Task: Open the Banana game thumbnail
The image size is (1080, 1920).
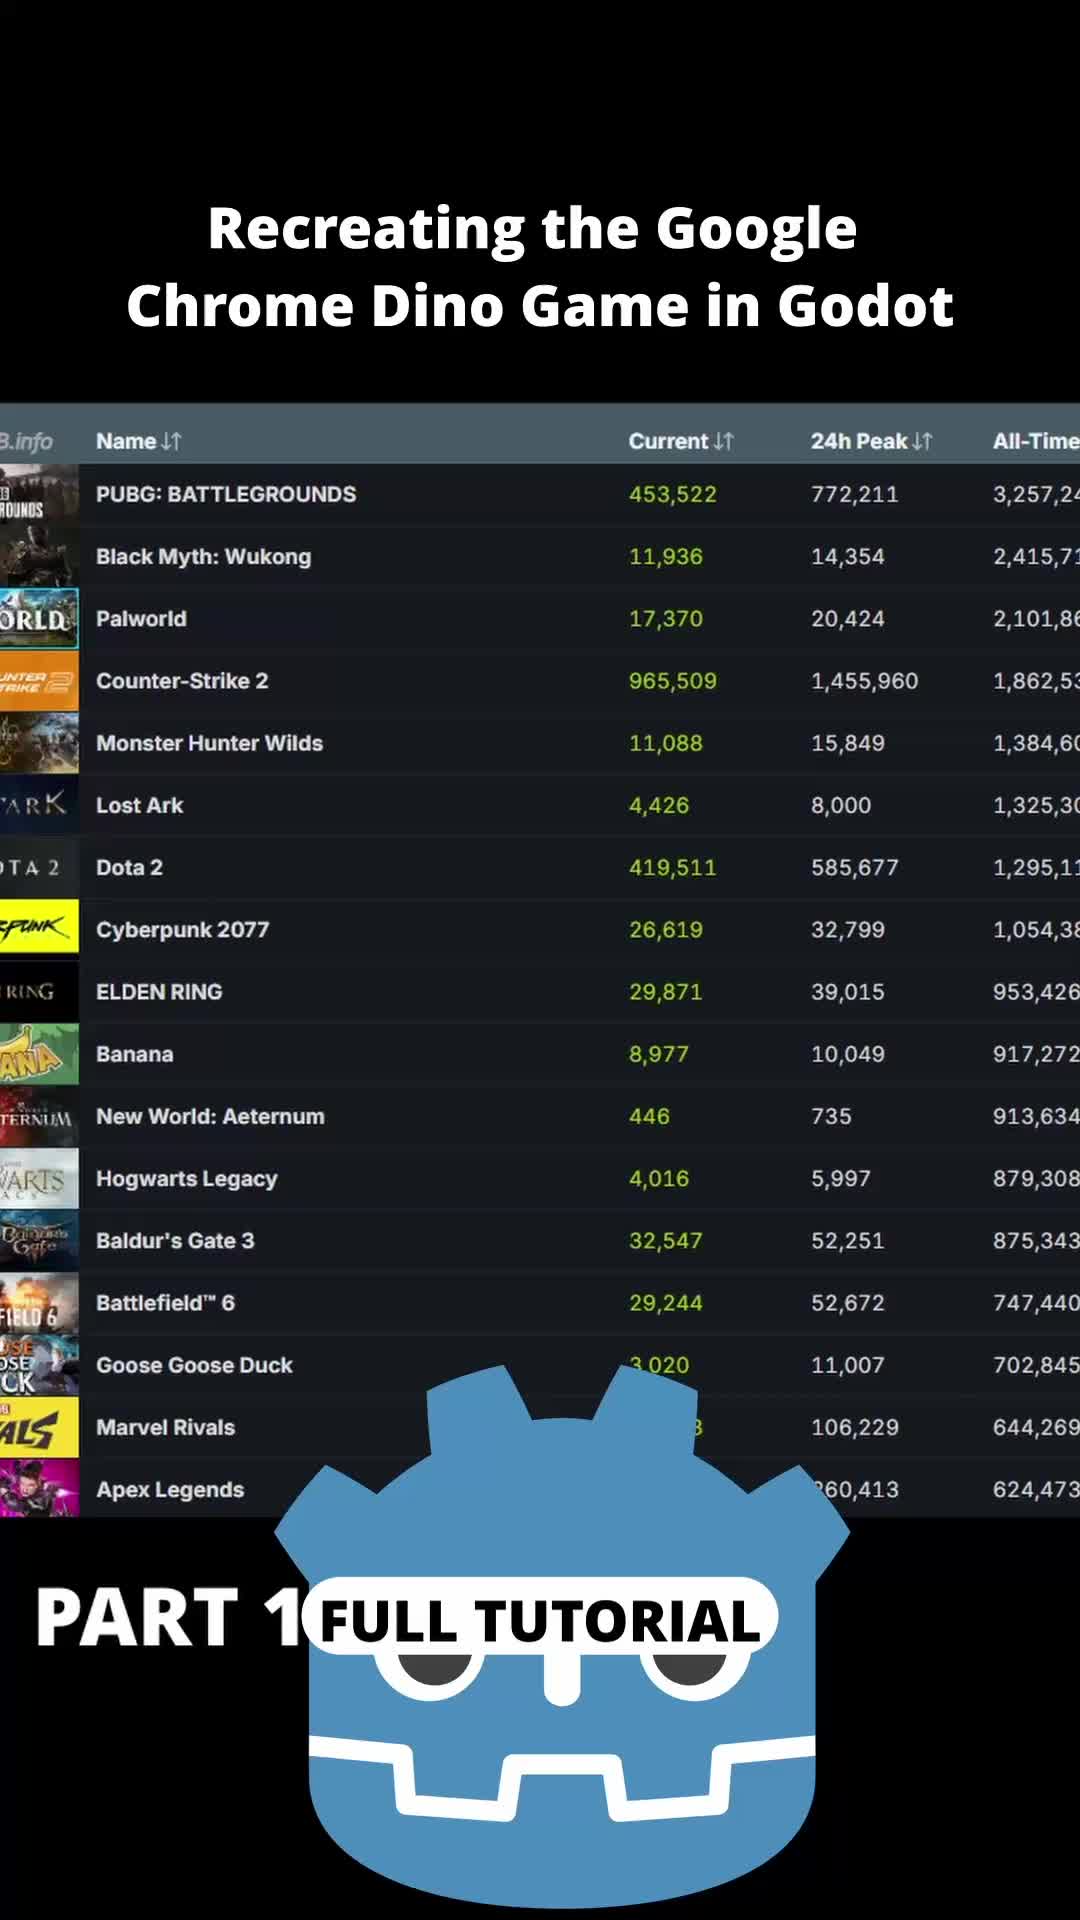Action: point(39,1054)
